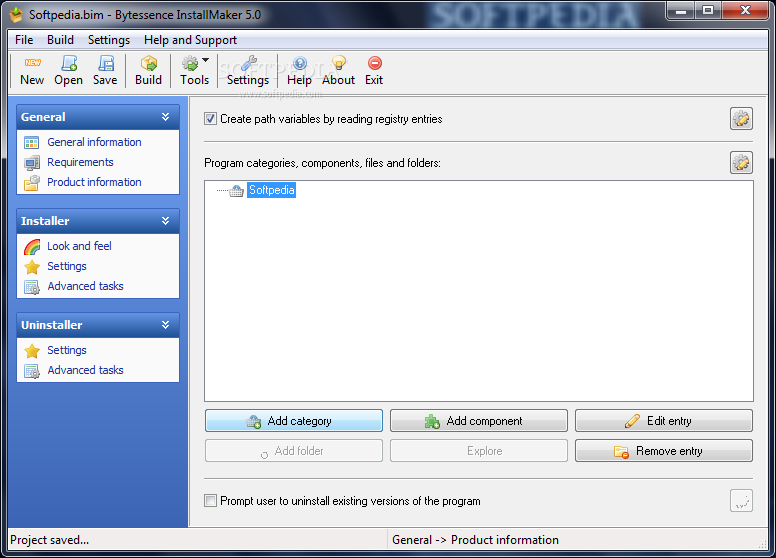Click the Softpedia basket icon in tree
Viewport: 776px width, 558px height.
[237, 190]
